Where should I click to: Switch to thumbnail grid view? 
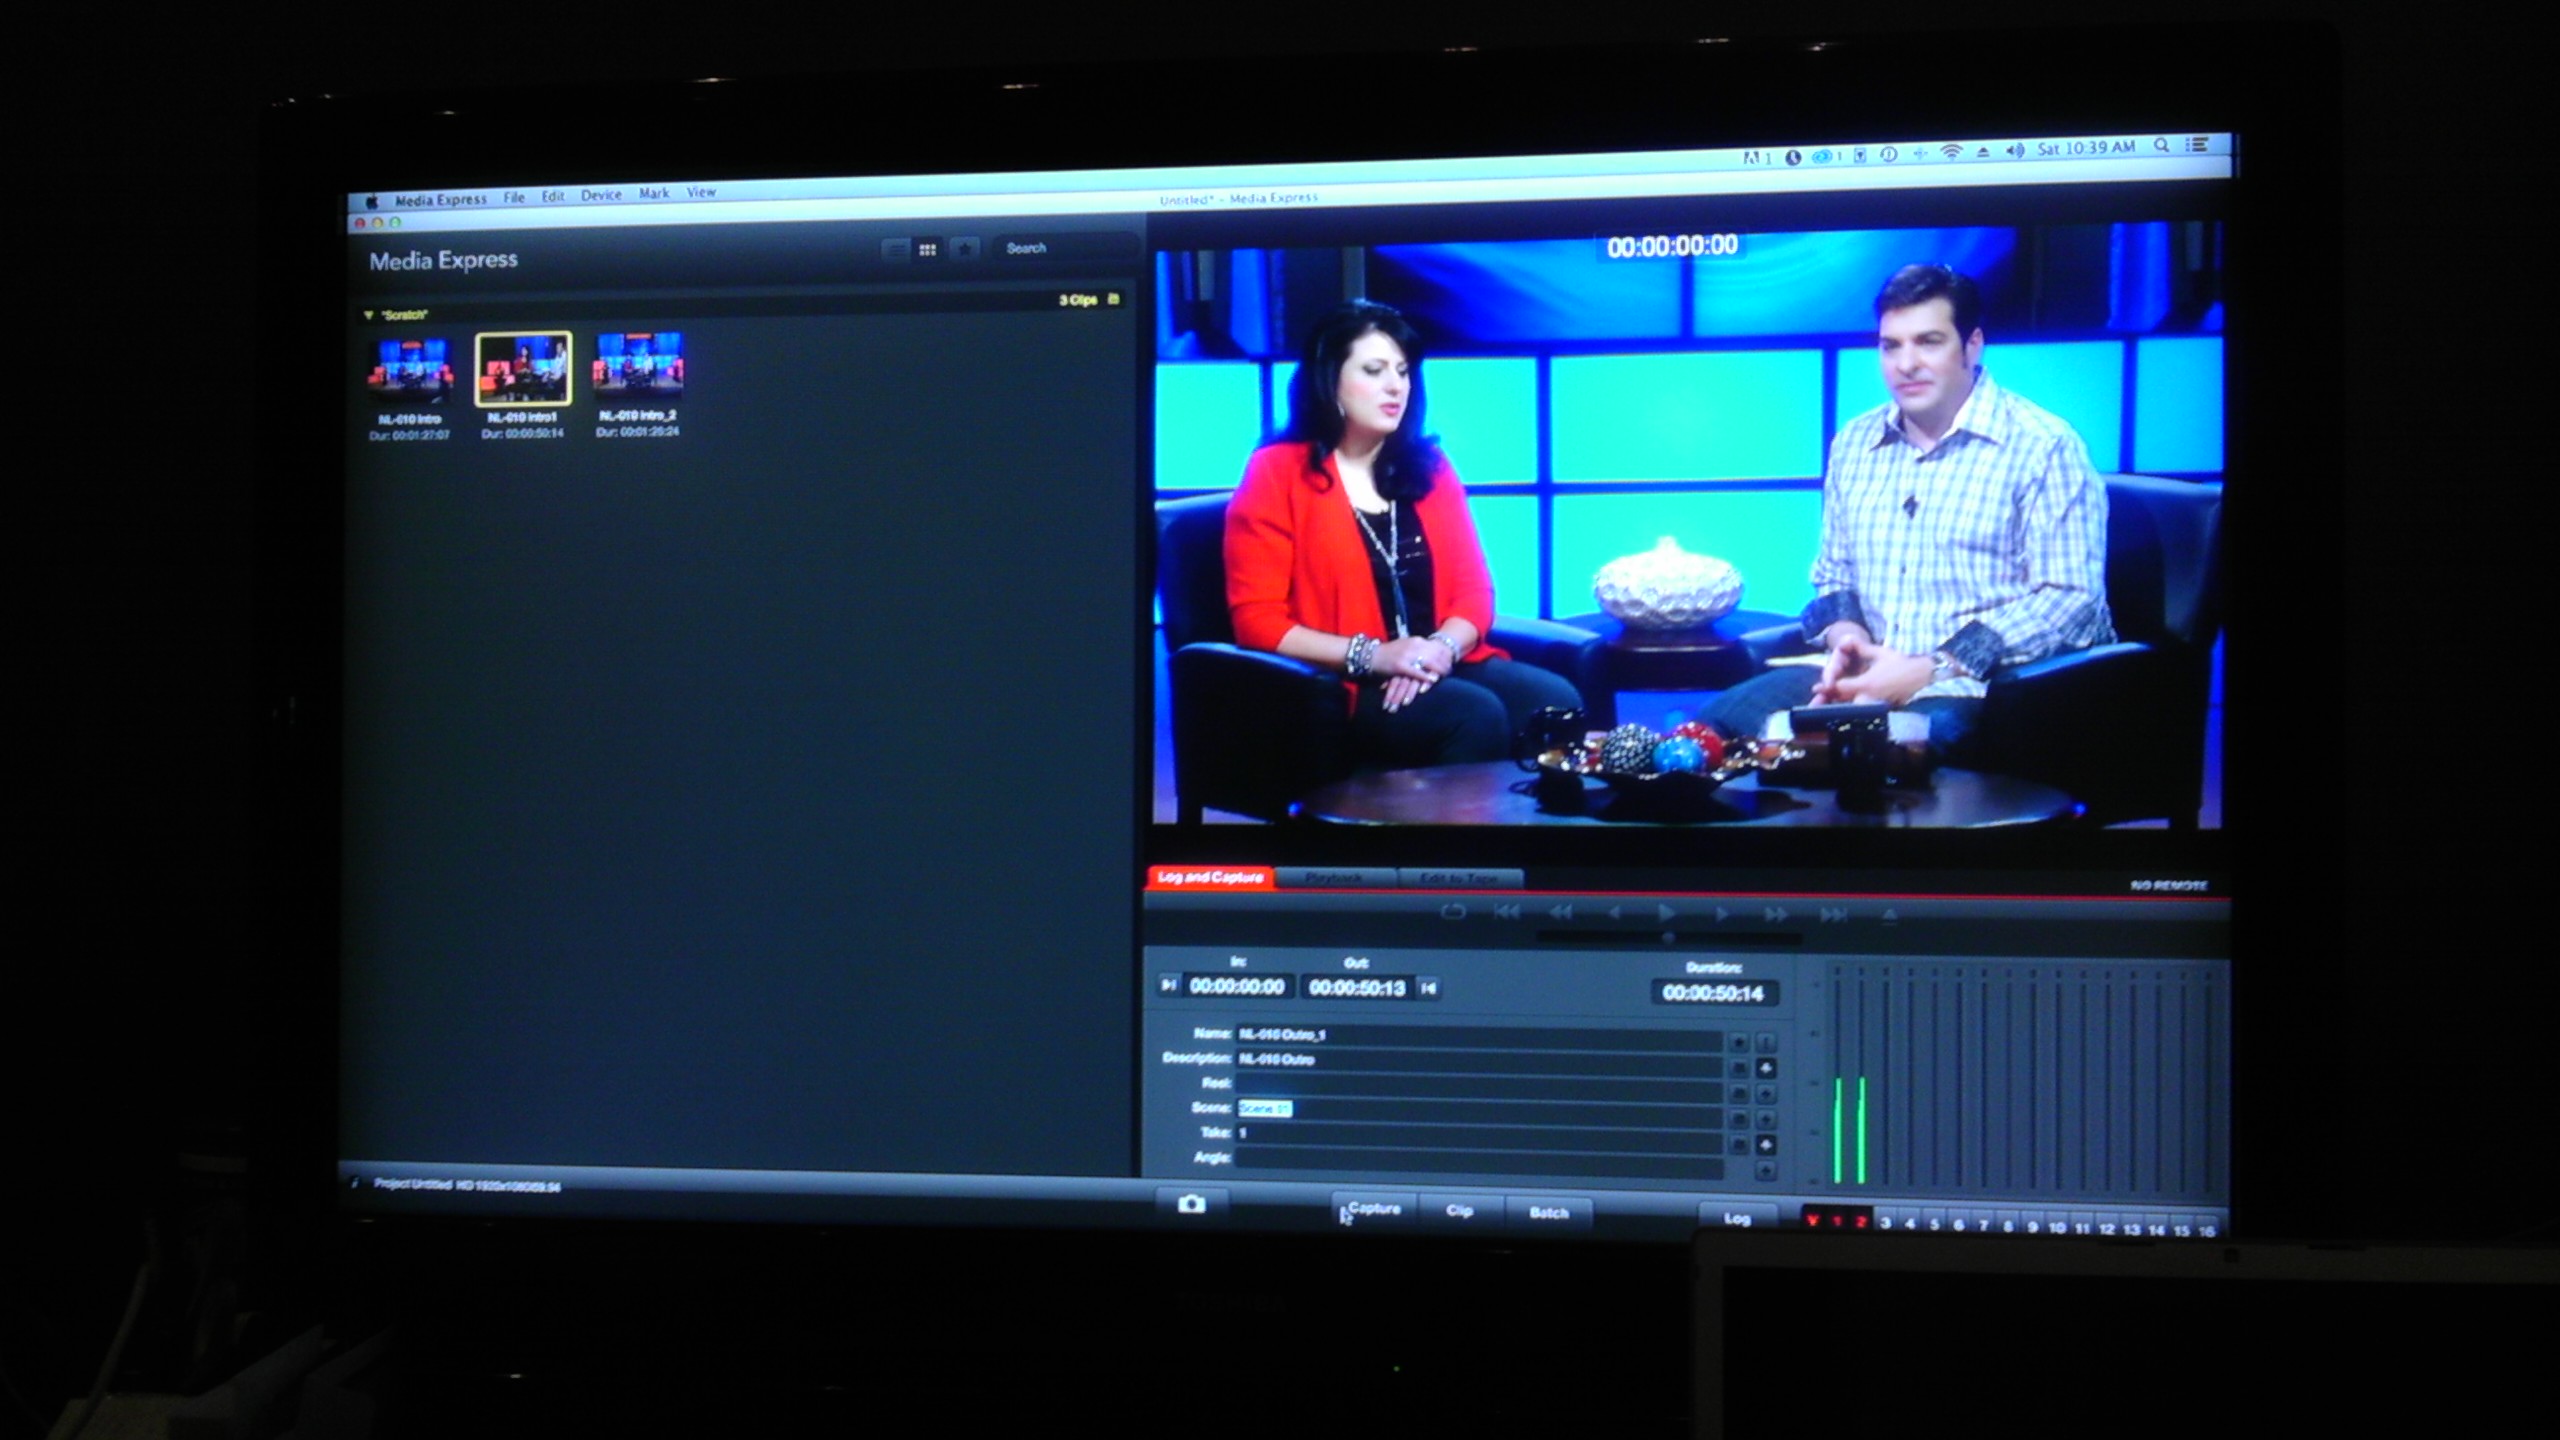tap(928, 249)
